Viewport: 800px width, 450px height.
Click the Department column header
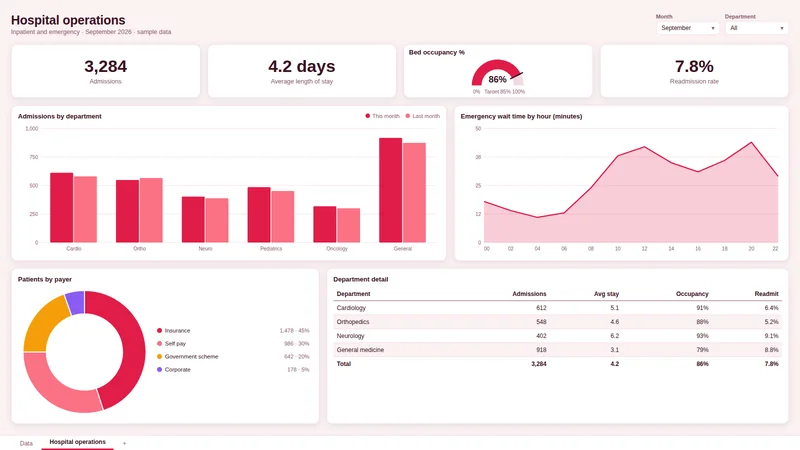pyautogui.click(x=354, y=294)
